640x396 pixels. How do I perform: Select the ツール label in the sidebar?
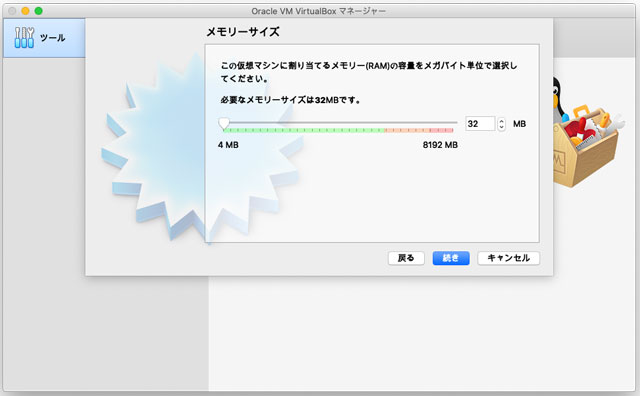(x=52, y=38)
